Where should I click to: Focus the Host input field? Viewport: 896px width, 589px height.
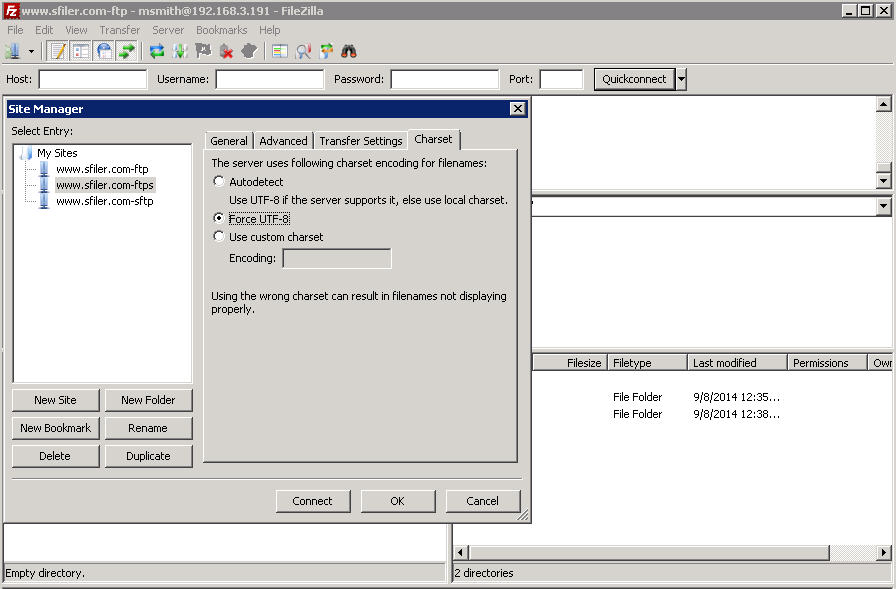[x=93, y=79]
